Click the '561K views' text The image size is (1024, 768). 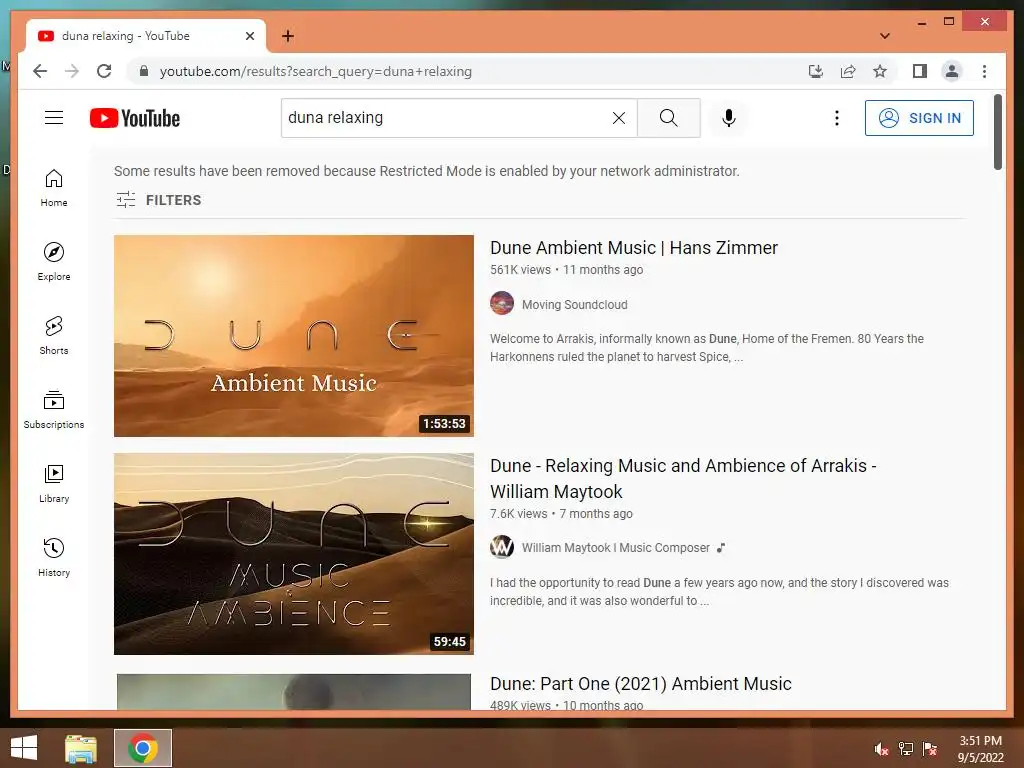(520, 270)
